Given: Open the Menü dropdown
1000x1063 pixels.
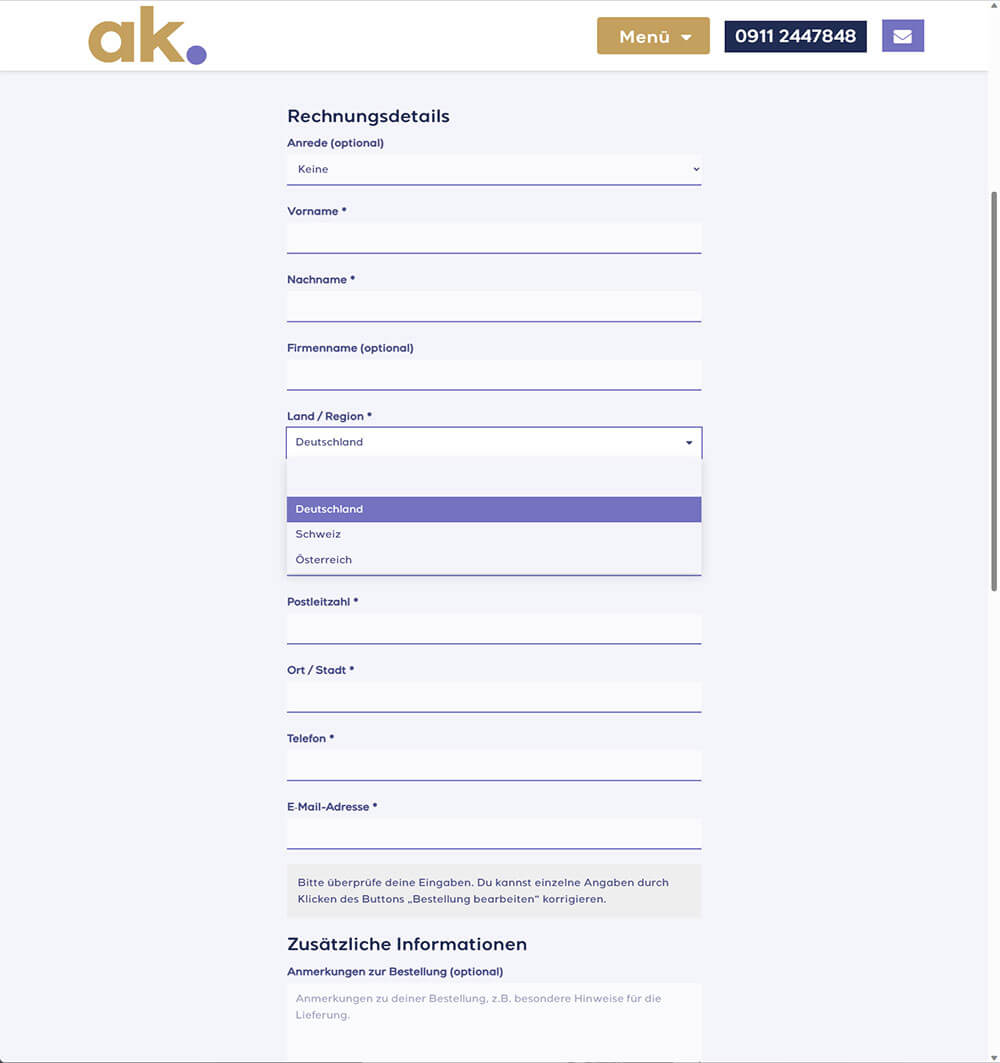Looking at the screenshot, I should (x=653, y=36).
